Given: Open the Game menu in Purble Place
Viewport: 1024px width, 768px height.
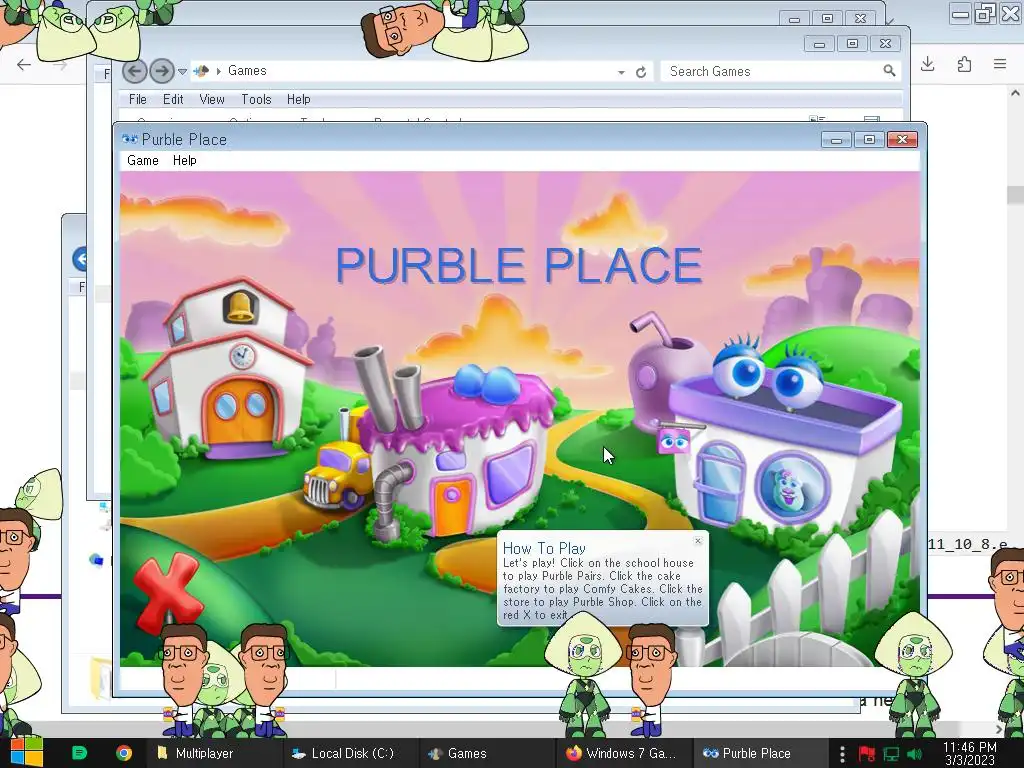Looking at the screenshot, I should click(x=142, y=161).
